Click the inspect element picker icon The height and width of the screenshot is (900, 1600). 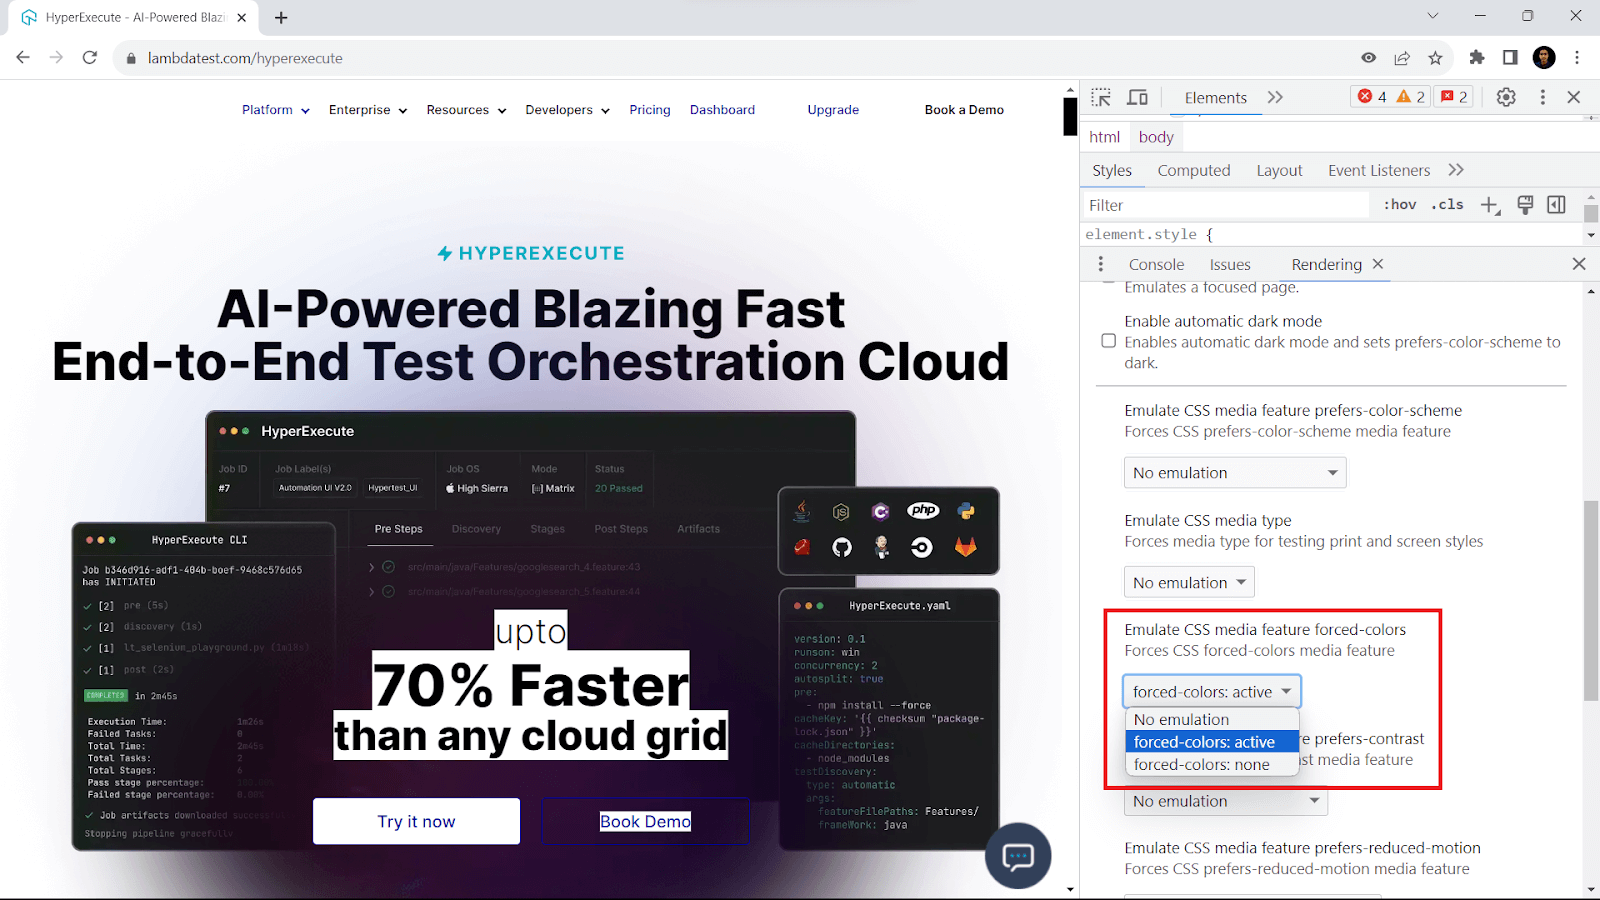point(1101,97)
